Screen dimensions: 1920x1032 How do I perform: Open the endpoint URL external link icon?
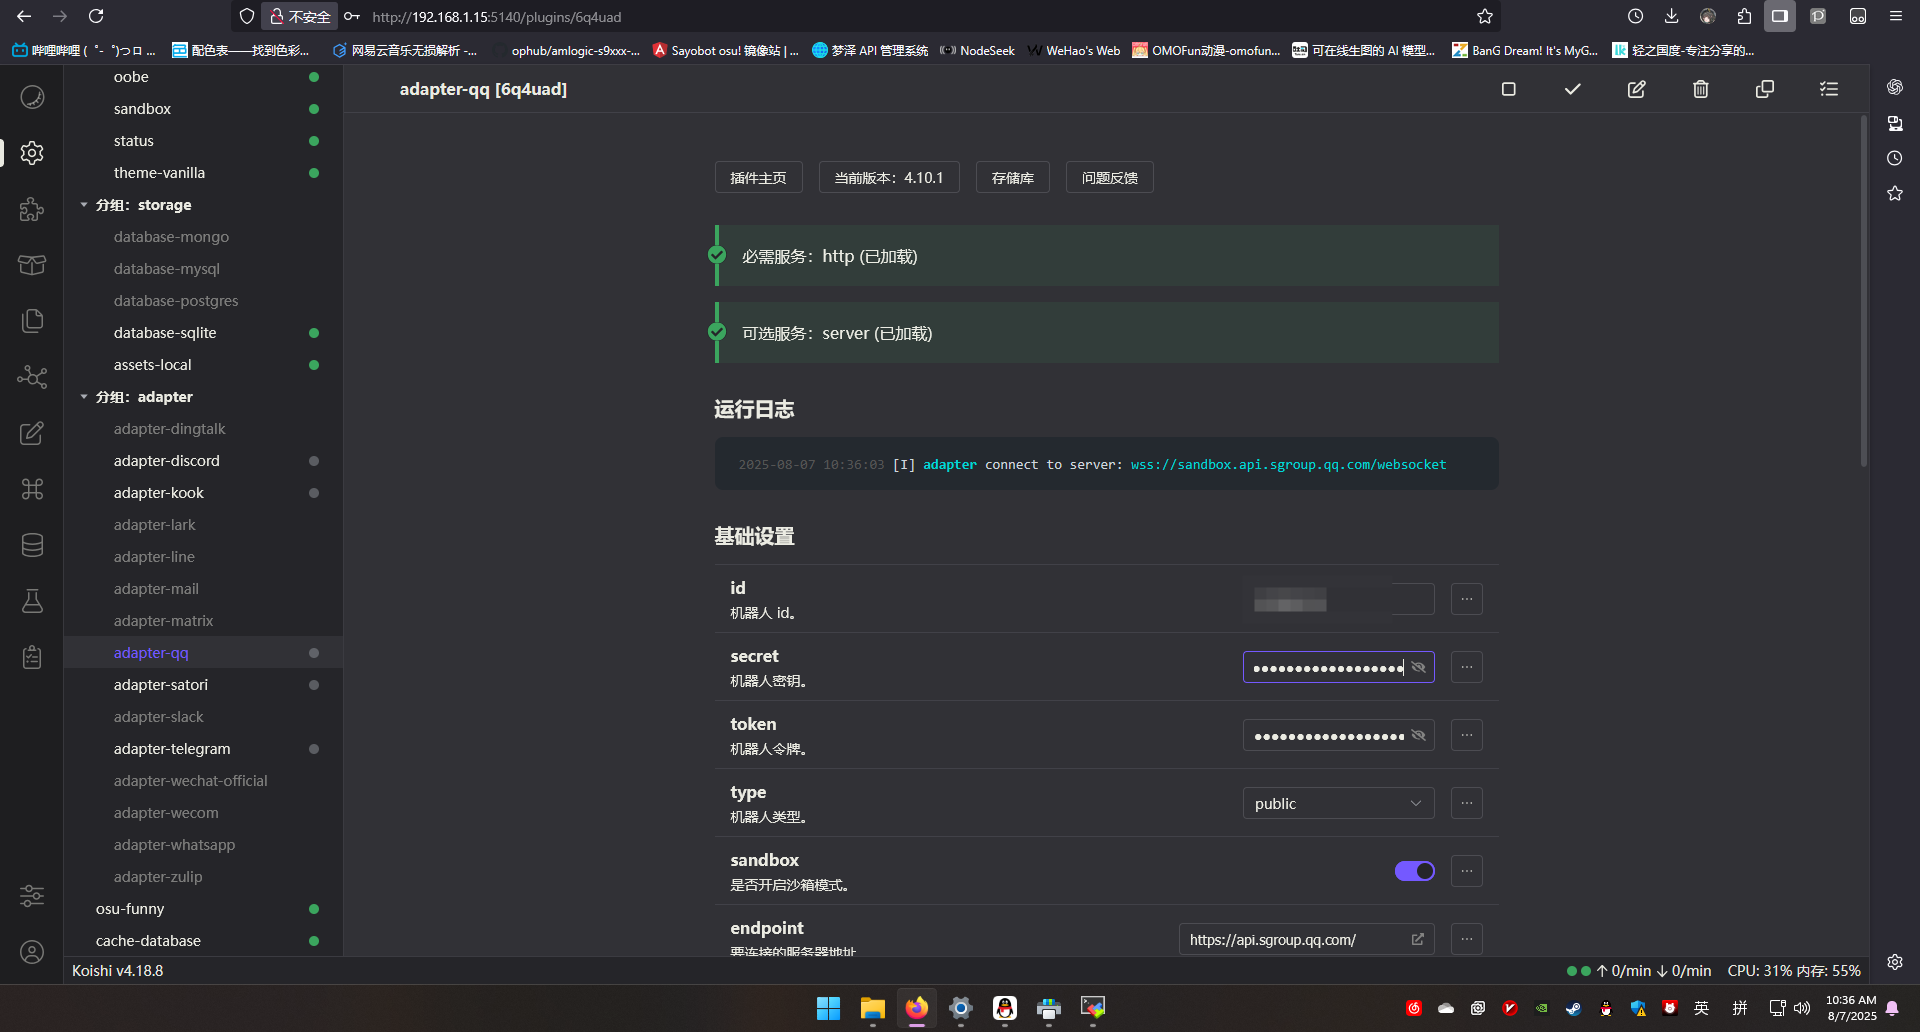pos(1417,939)
